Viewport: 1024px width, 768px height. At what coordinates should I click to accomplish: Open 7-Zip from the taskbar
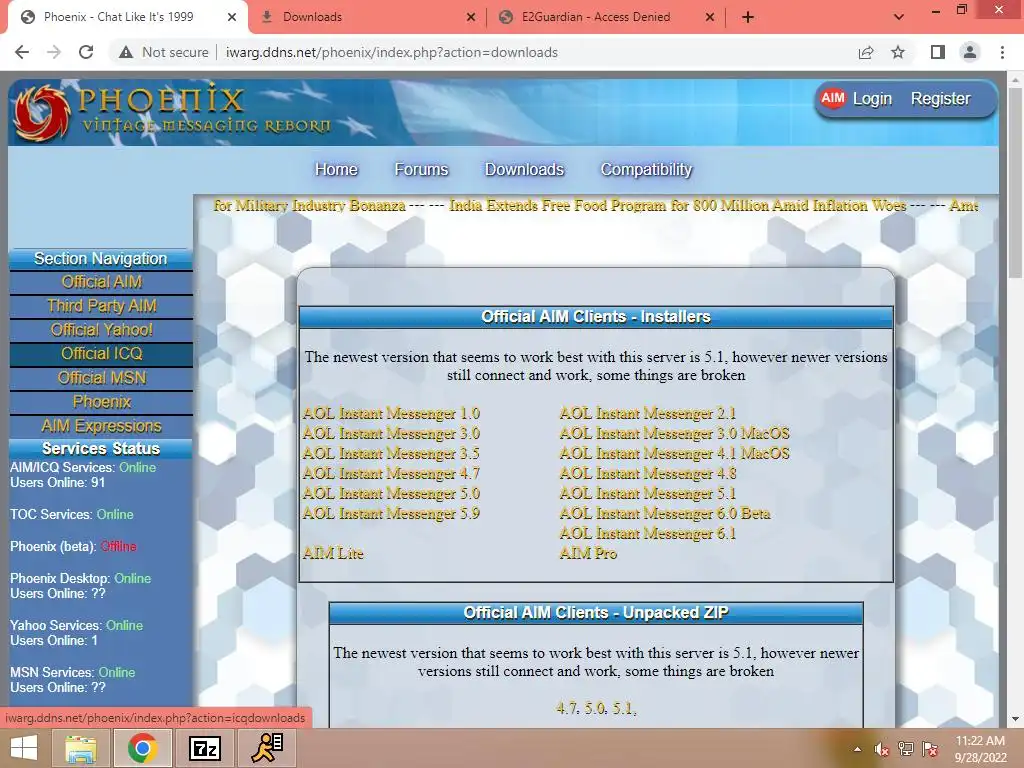204,748
